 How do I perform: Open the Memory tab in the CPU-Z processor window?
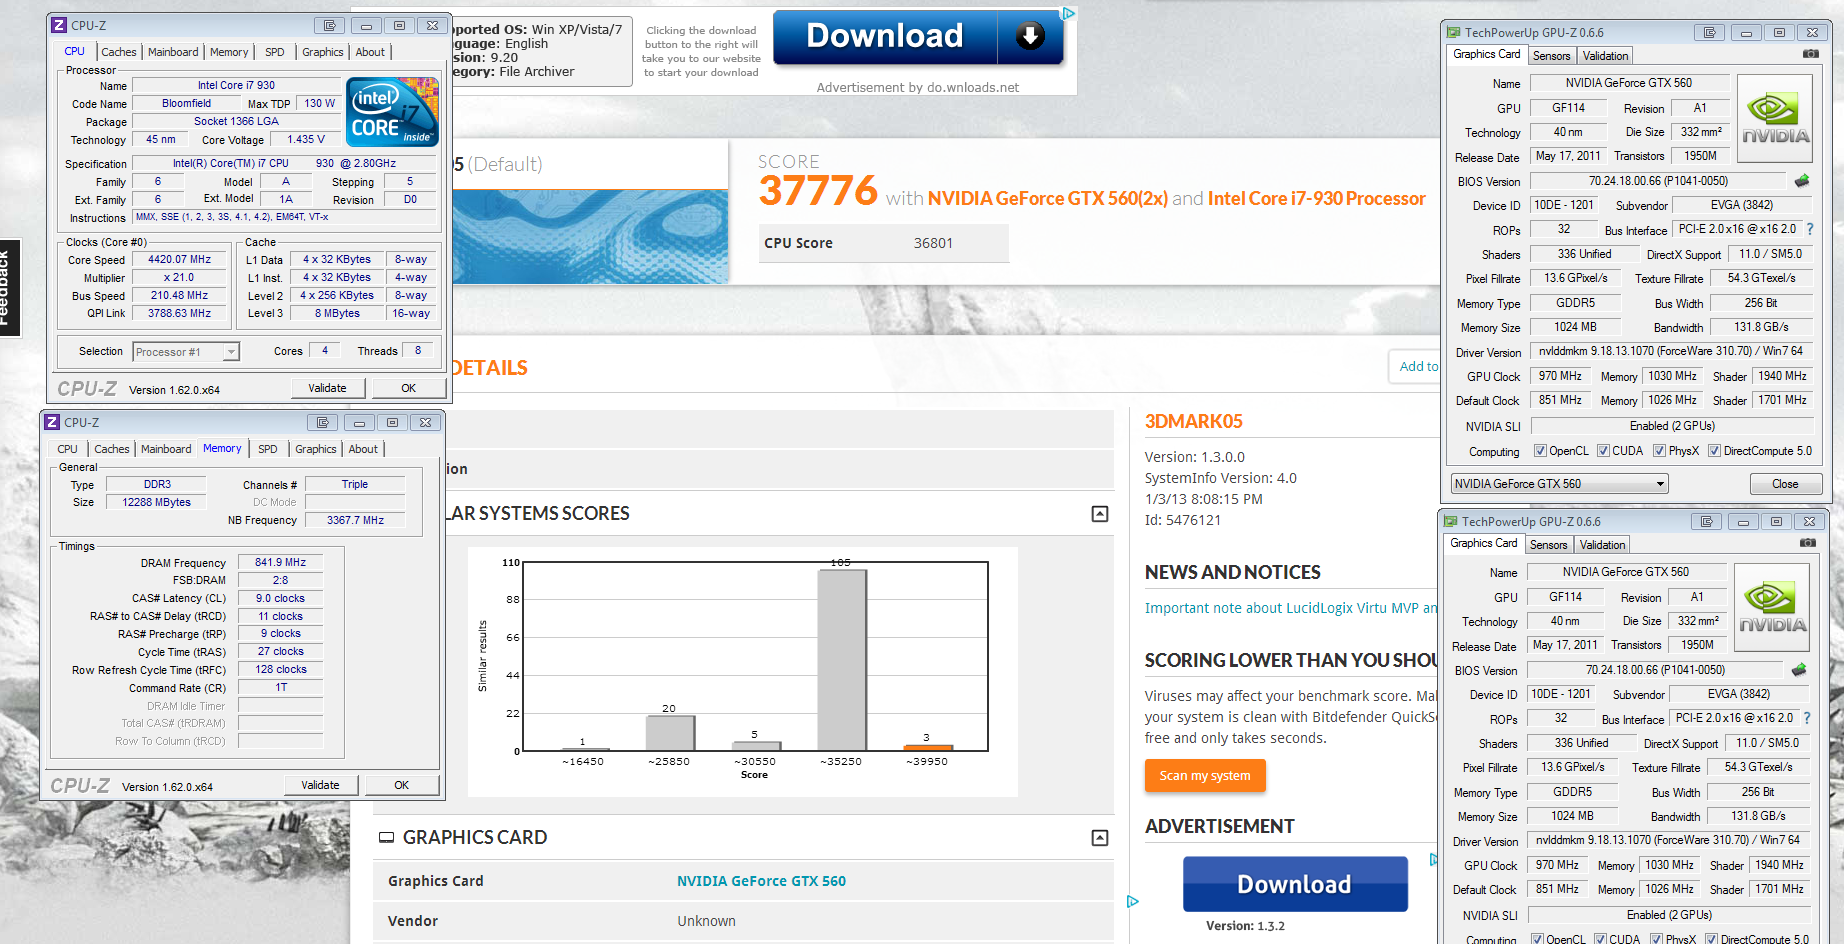click(x=229, y=52)
